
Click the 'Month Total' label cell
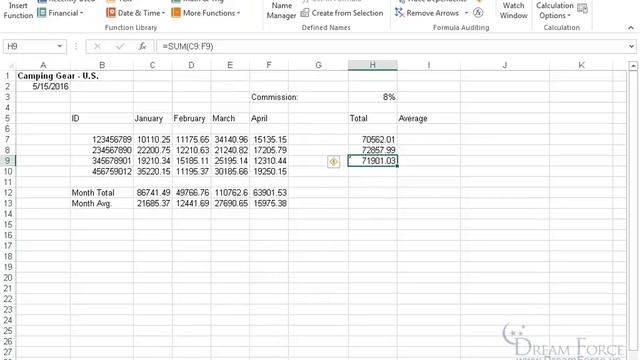[x=102, y=193]
